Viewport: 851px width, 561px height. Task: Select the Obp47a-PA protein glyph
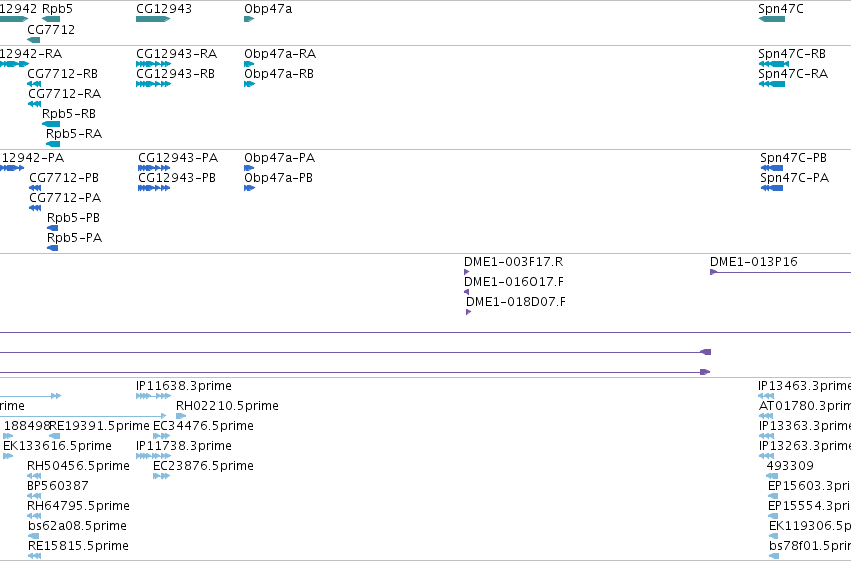249,168
